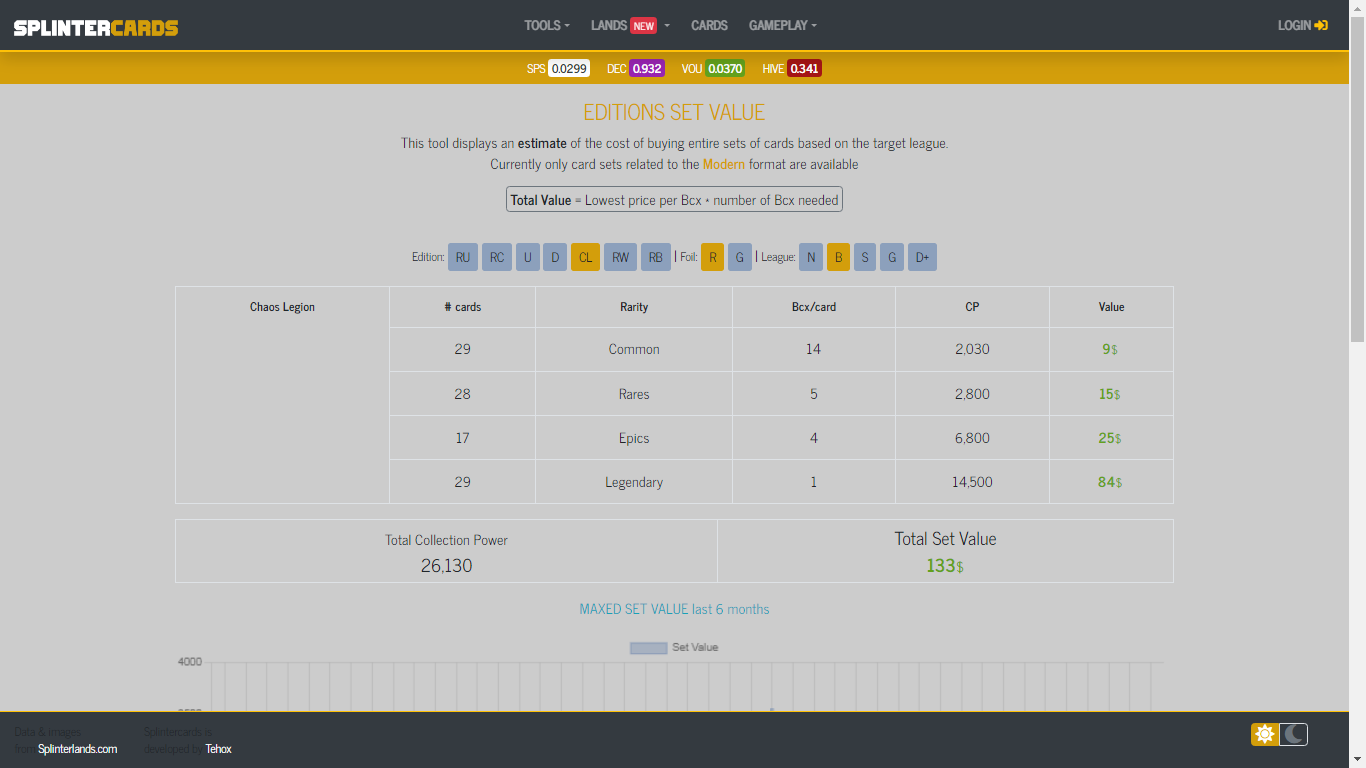
Task: Select the D+ league option
Action: [922, 257]
